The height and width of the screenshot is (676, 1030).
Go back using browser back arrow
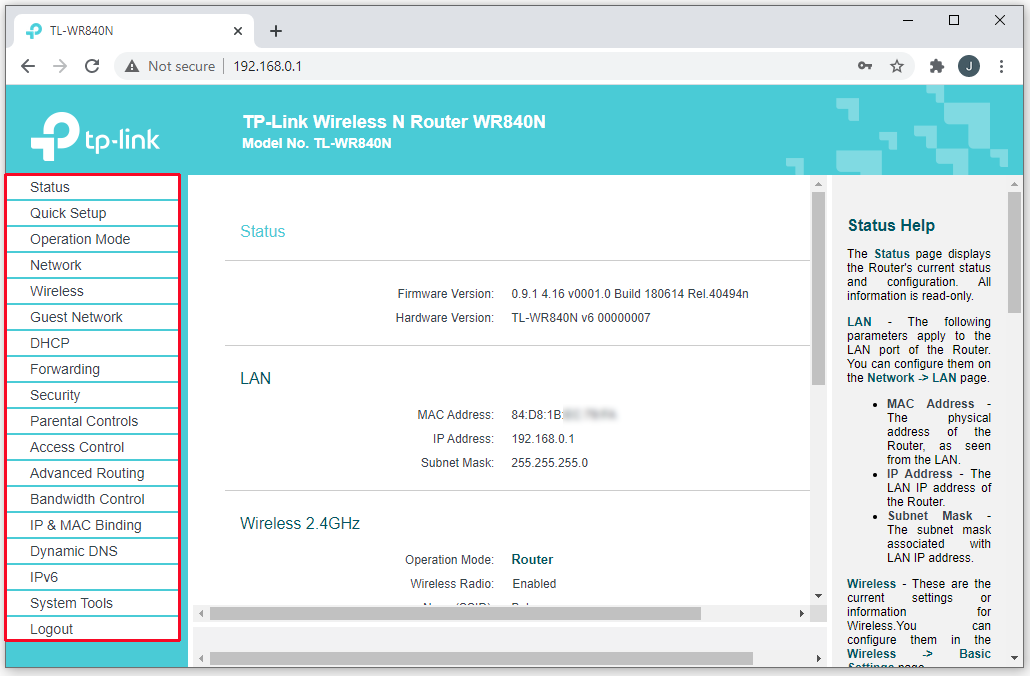click(28, 66)
